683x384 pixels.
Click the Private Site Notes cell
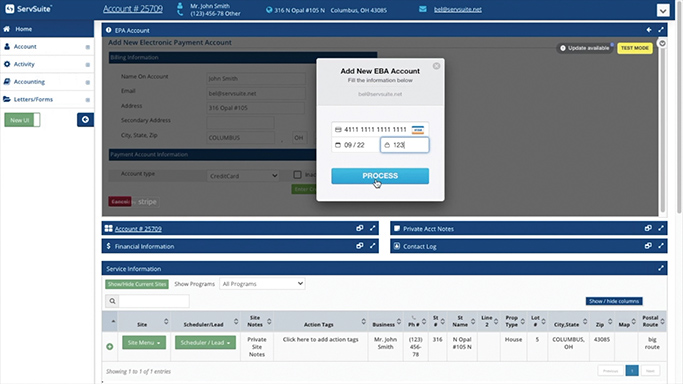[x=257, y=347]
